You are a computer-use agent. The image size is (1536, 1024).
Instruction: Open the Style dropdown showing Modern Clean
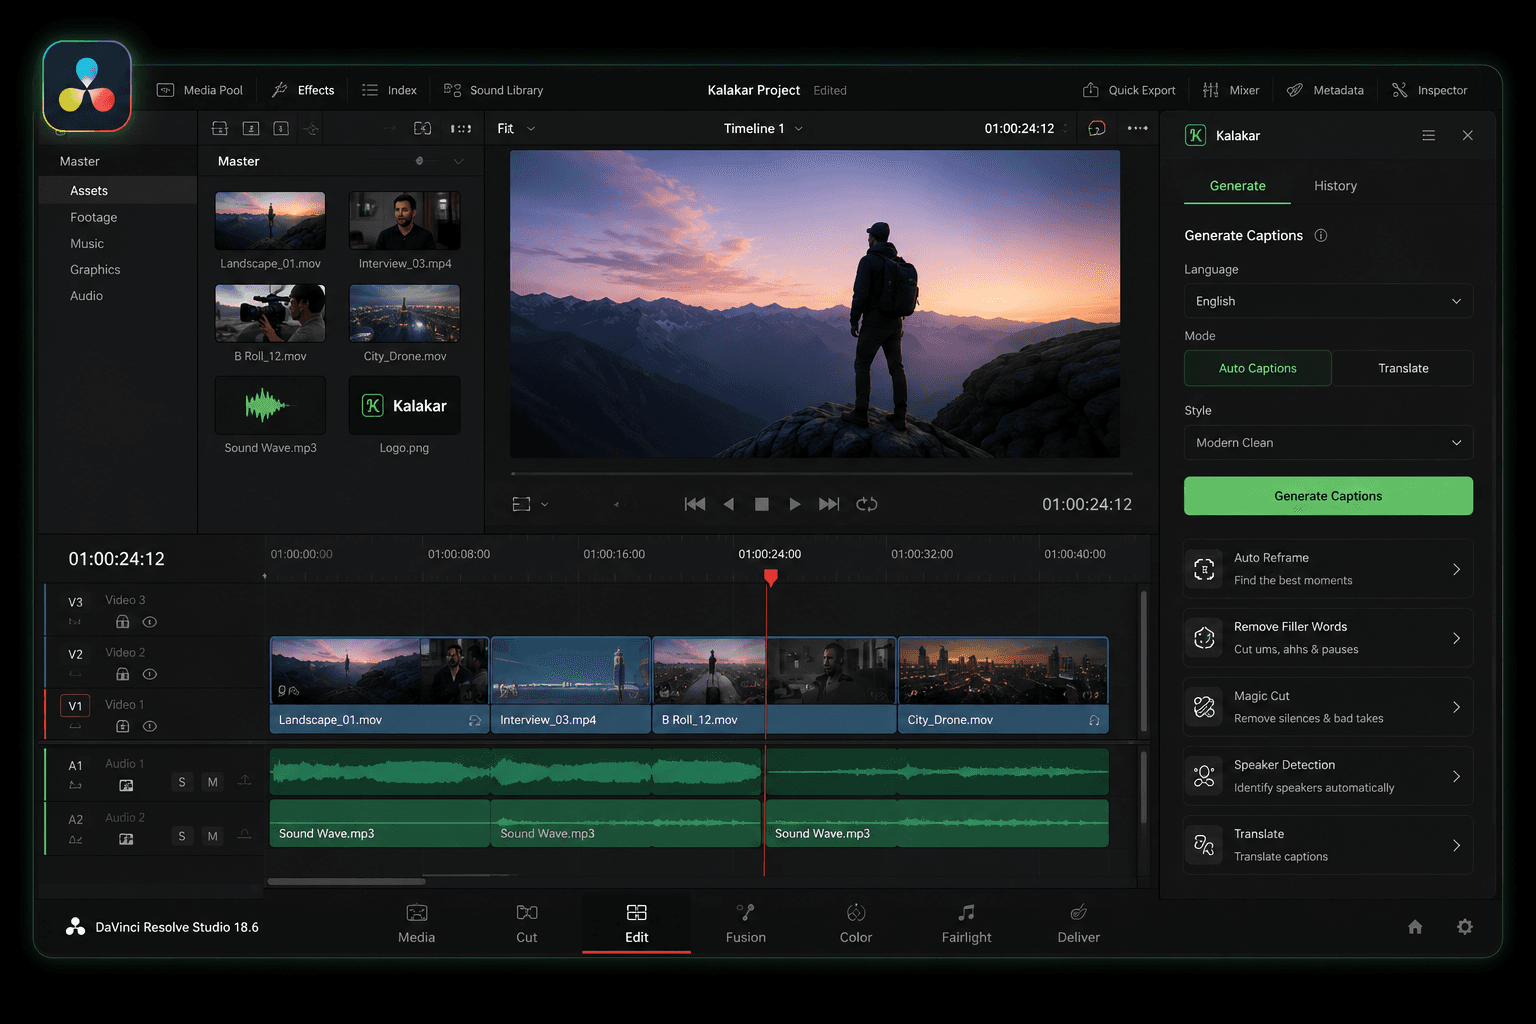click(x=1329, y=443)
